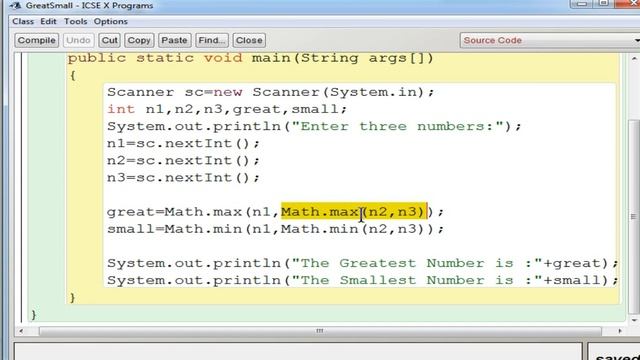The height and width of the screenshot is (360, 640).
Task: Click the BlueJ icon in title bar
Action: tap(16, 5)
